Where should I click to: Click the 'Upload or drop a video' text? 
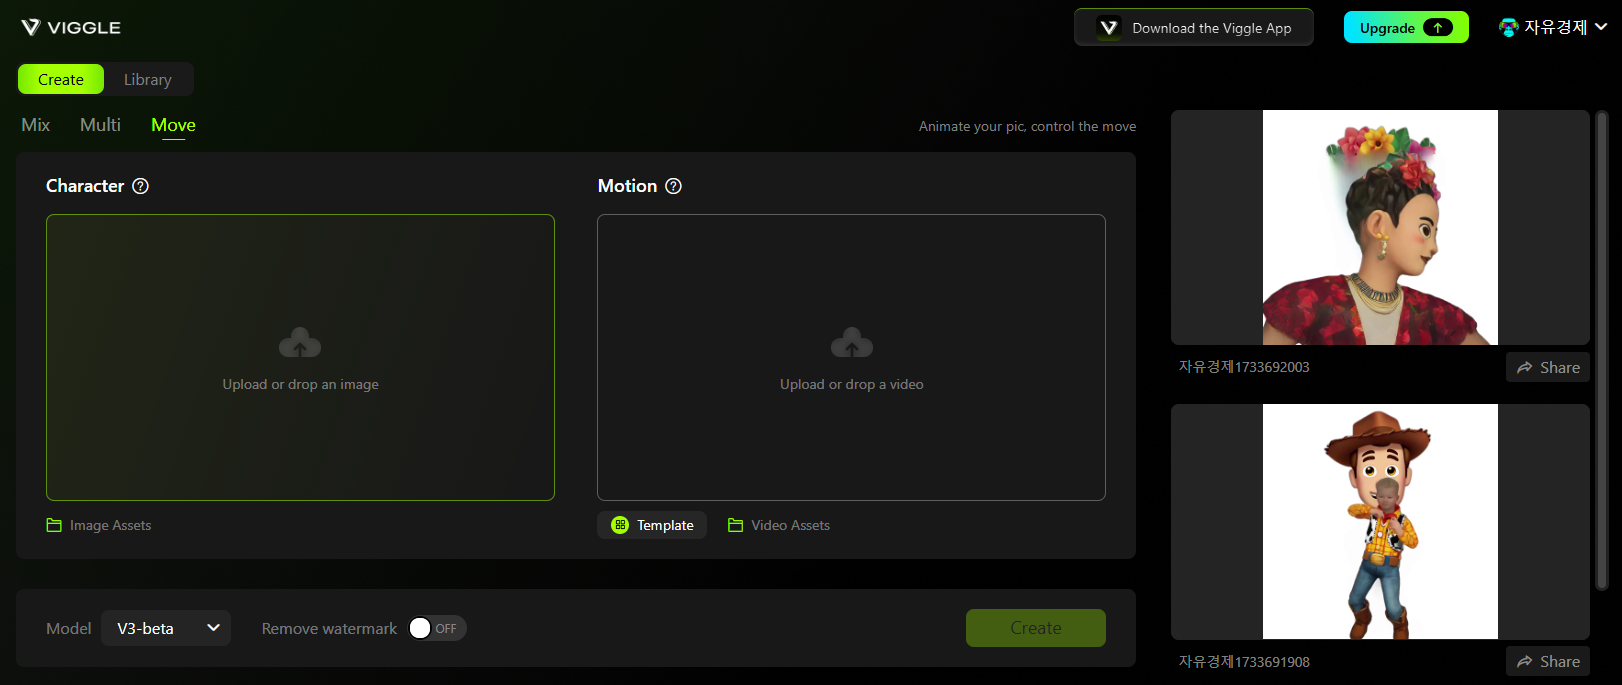[852, 384]
